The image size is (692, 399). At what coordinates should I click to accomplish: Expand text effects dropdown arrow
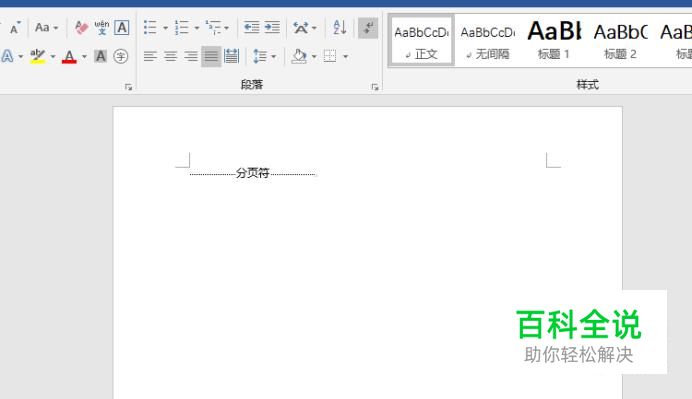pos(20,56)
